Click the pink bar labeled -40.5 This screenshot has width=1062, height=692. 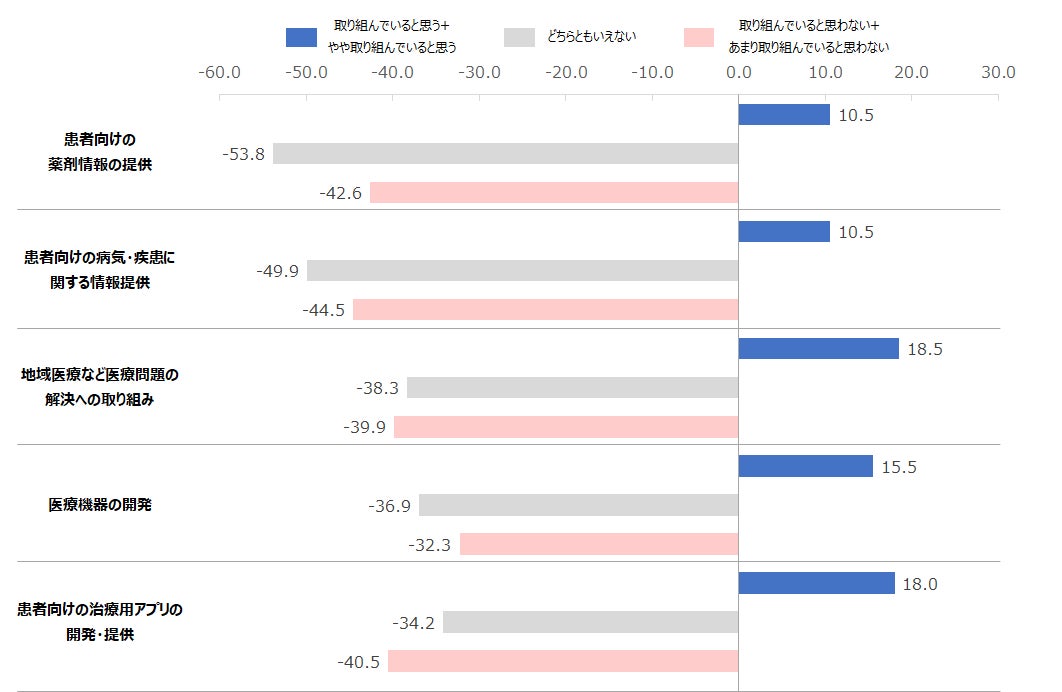click(x=563, y=661)
